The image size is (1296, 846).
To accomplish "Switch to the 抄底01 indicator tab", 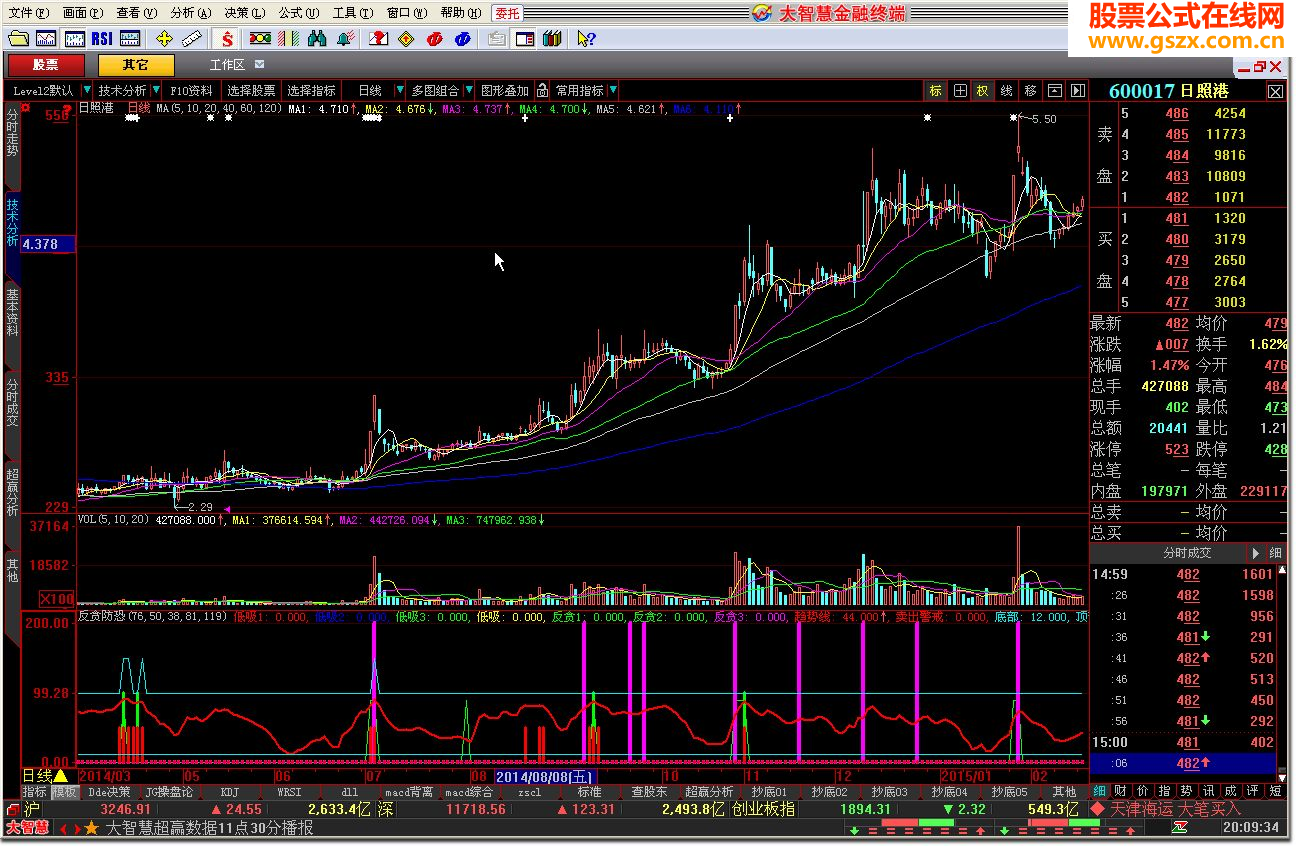I will coord(770,792).
